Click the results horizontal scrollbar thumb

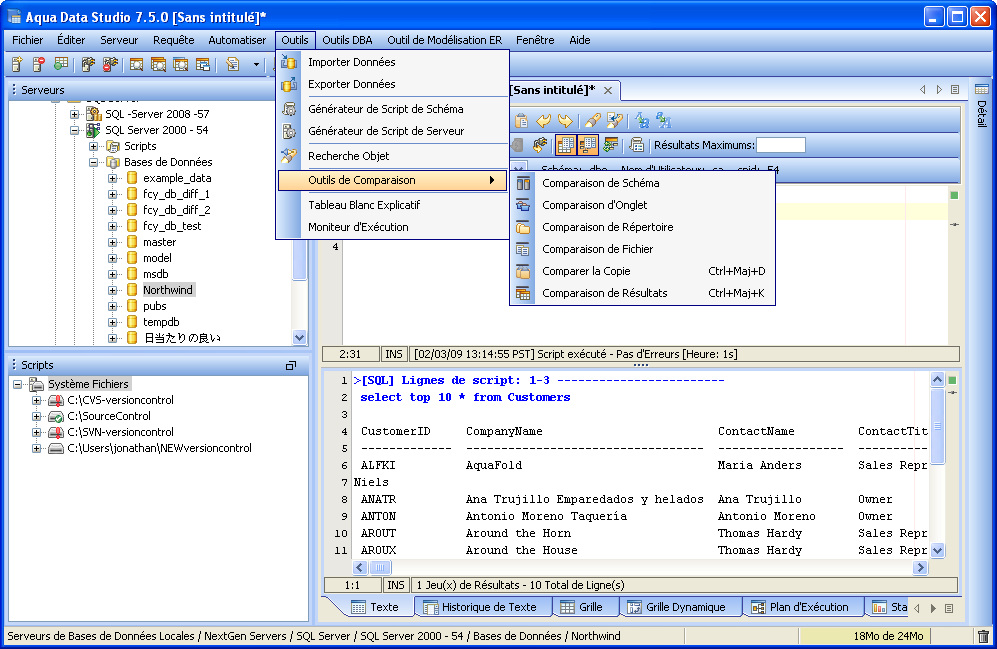380,568
